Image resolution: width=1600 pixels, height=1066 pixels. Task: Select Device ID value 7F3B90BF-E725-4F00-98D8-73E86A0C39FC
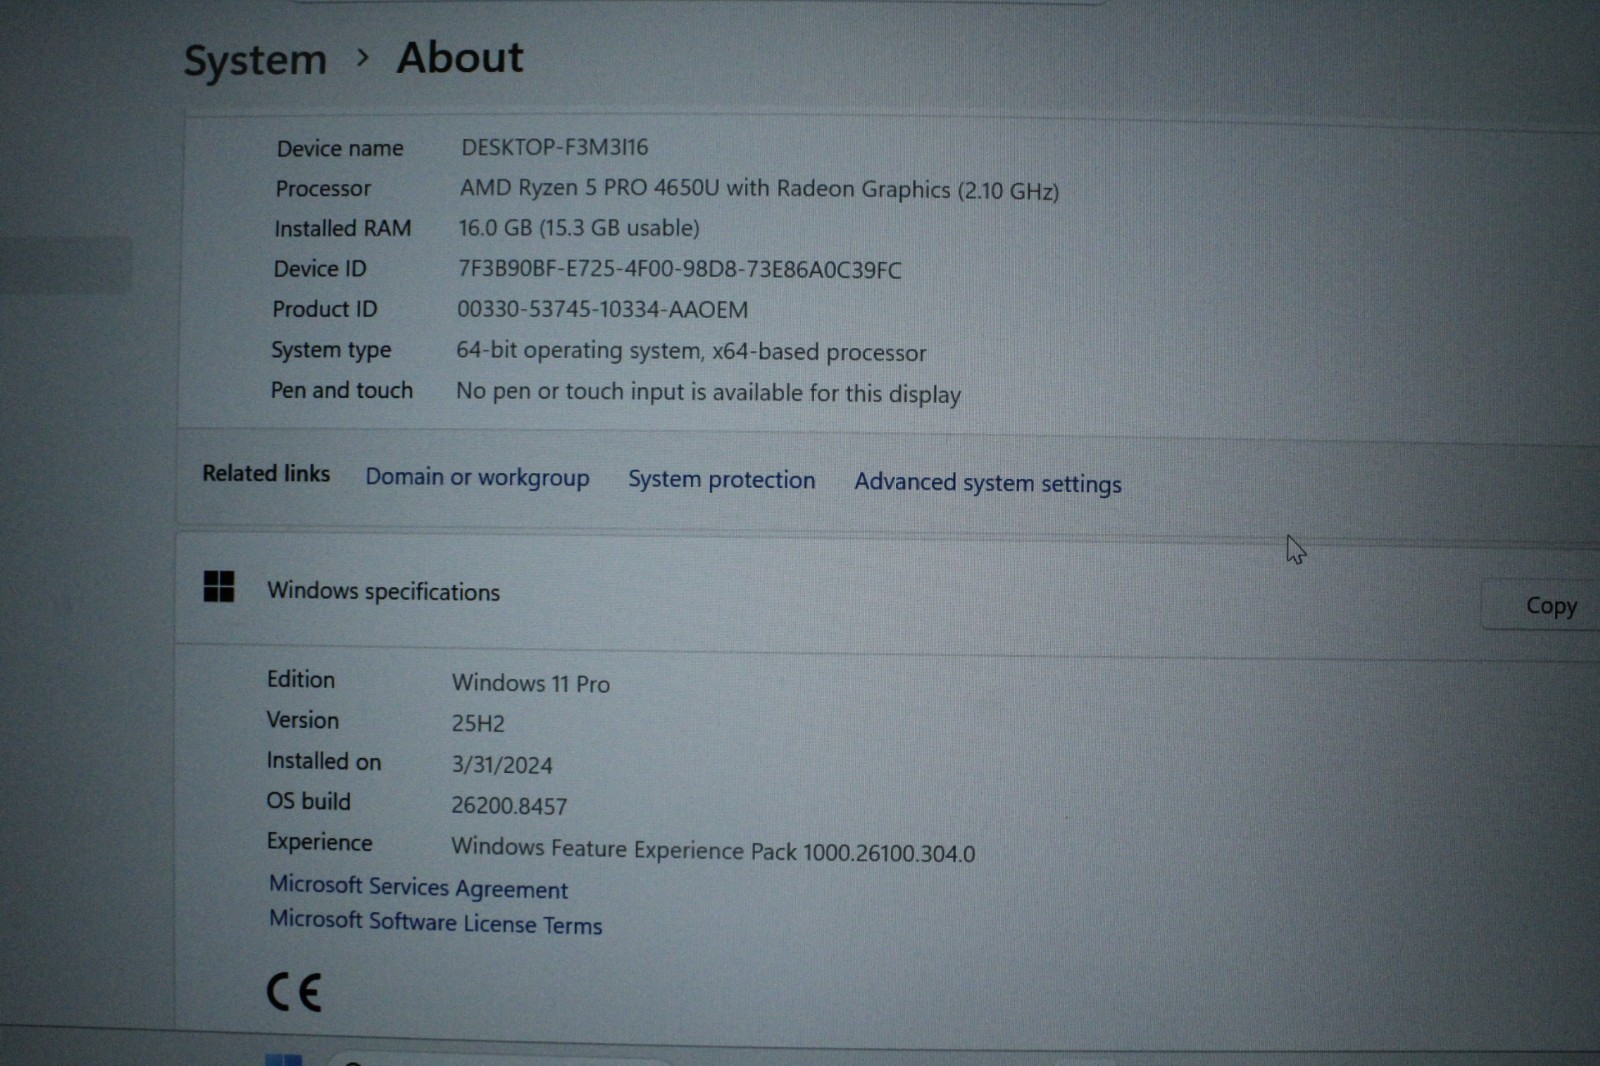[x=679, y=269]
